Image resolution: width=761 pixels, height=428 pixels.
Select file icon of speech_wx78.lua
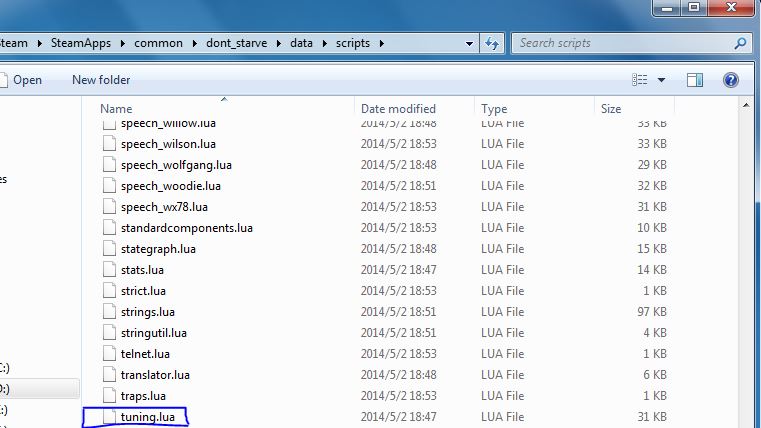click(x=109, y=207)
